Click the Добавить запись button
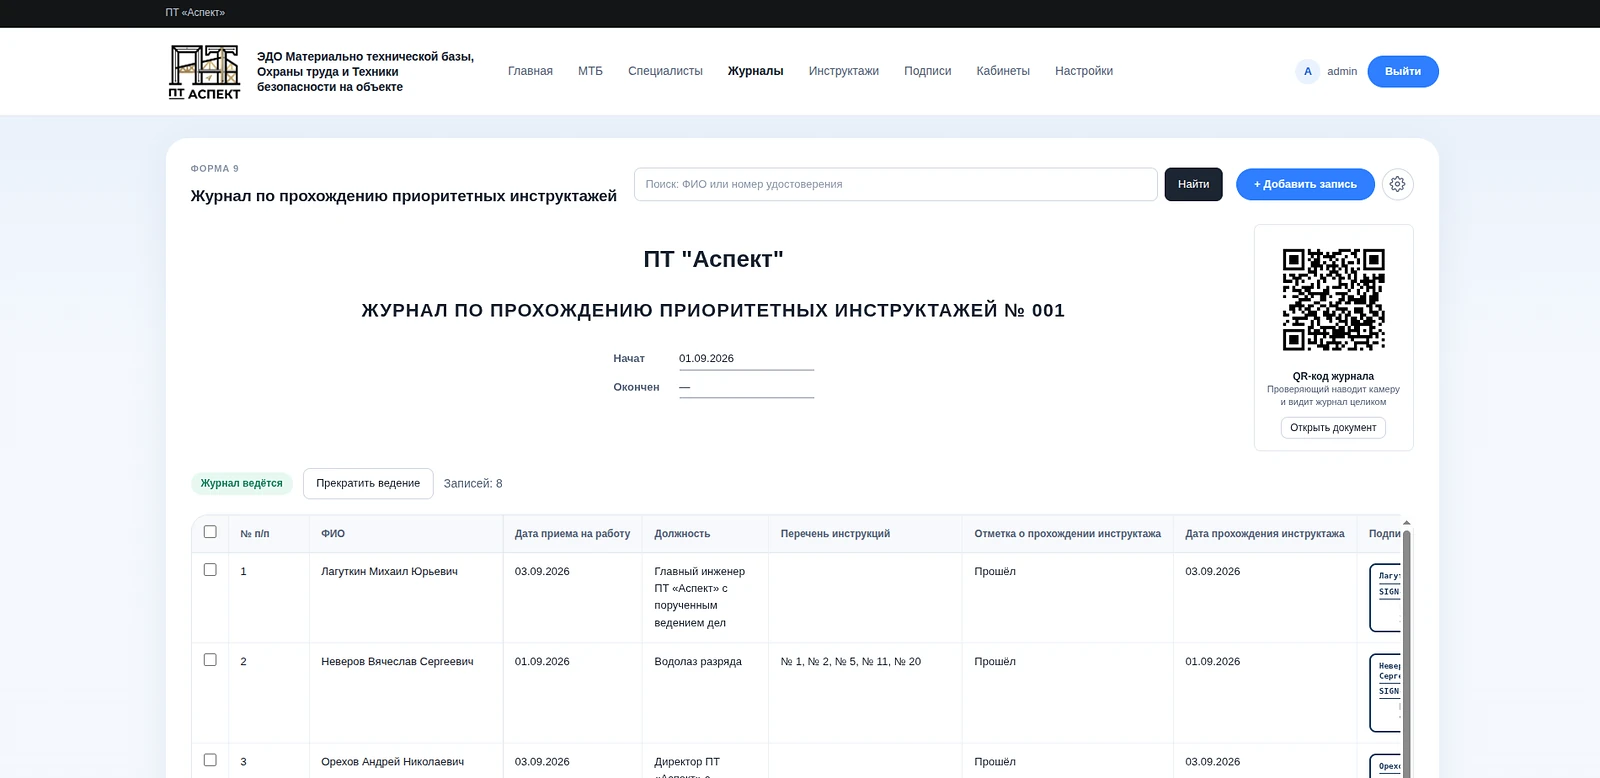Viewport: 1600px width, 778px height. click(x=1305, y=184)
